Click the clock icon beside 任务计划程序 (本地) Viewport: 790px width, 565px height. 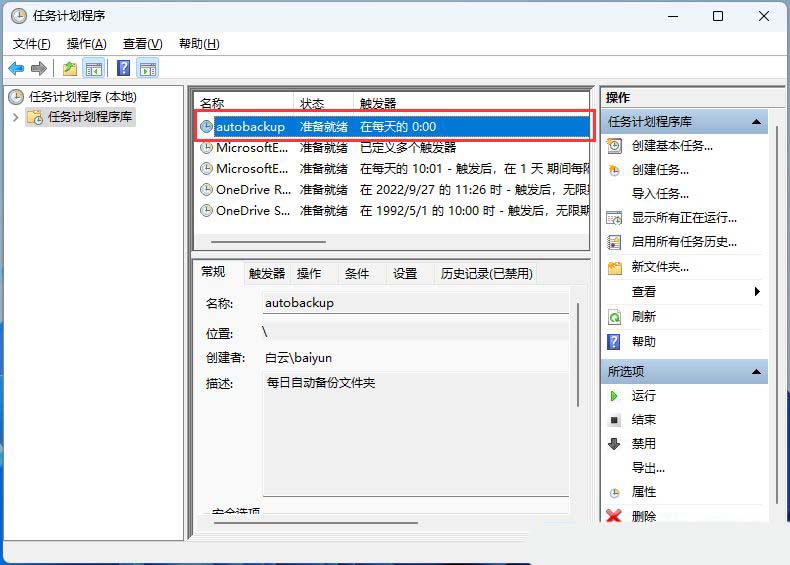tap(16, 96)
